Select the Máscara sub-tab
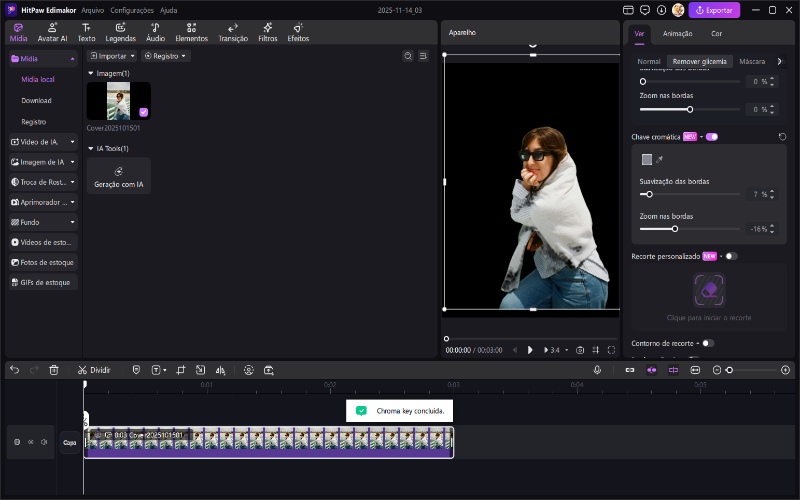Image resolution: width=800 pixels, height=500 pixels. [752, 61]
